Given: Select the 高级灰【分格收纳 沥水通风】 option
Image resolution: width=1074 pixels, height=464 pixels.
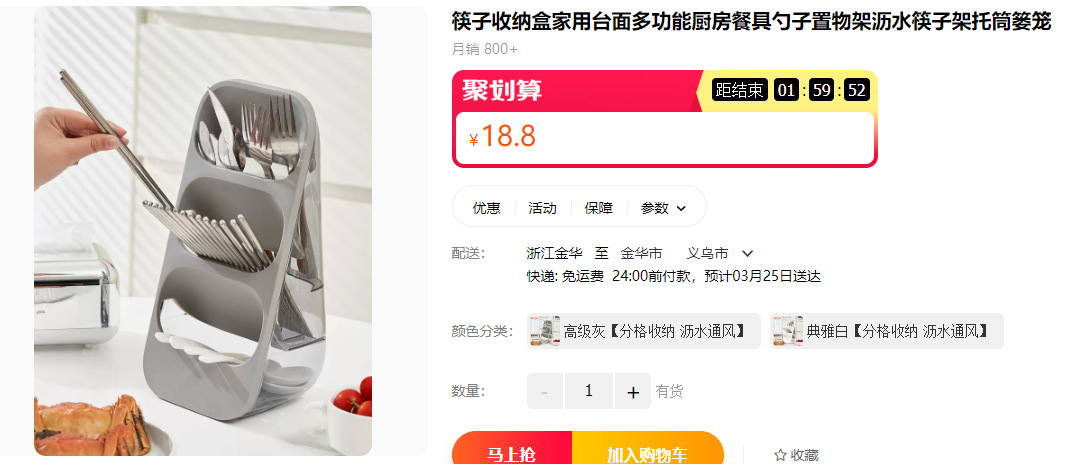Looking at the screenshot, I should click(644, 331).
